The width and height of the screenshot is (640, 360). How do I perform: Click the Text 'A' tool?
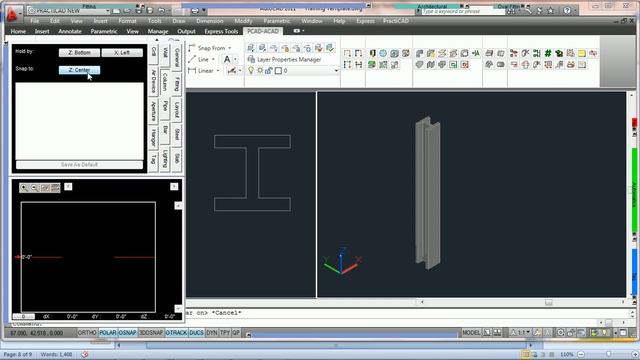click(227, 60)
